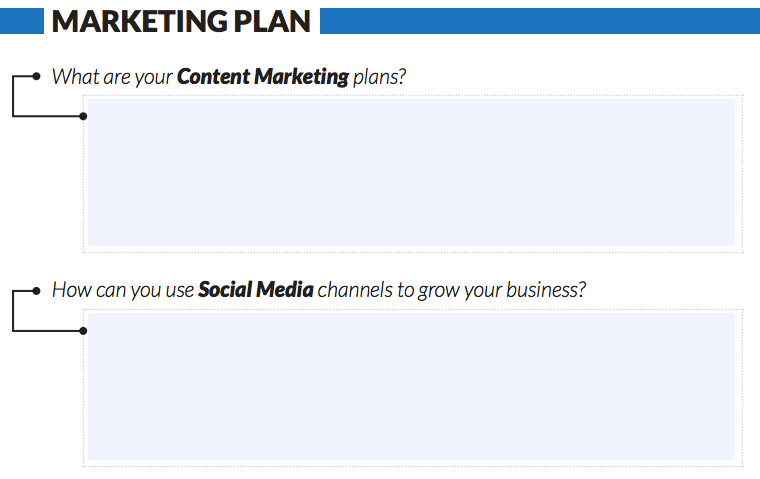Viewport: 760px width, 479px height.
Task: Click the bold Content Marketing text
Action: tap(263, 77)
